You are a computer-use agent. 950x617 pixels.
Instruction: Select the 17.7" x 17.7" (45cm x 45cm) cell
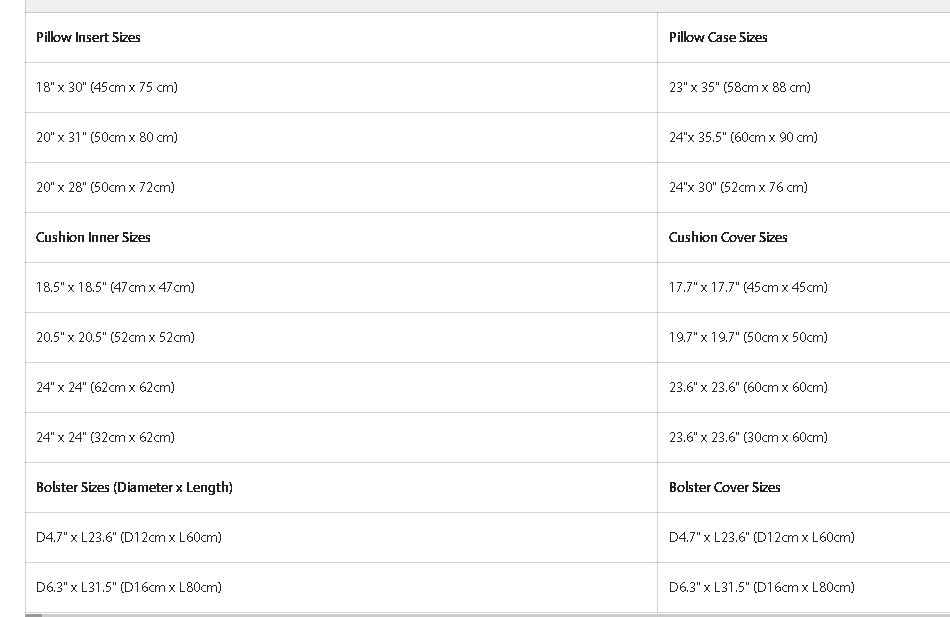click(748, 287)
